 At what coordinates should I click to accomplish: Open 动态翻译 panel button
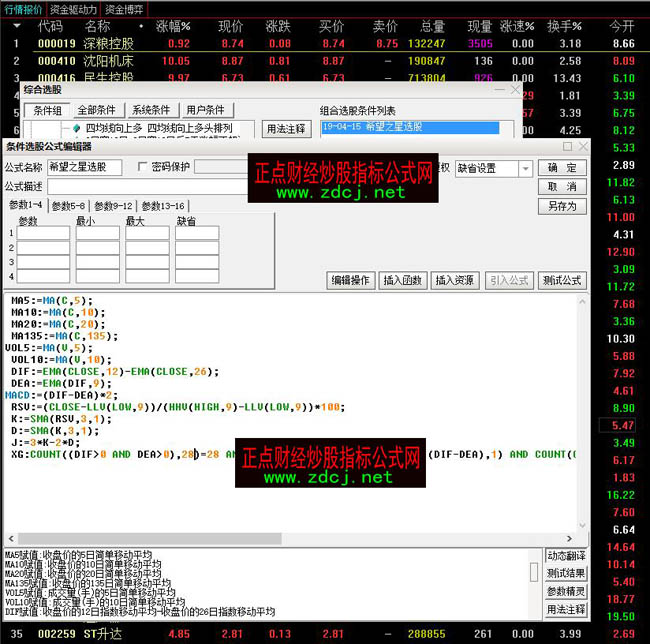tap(566, 555)
